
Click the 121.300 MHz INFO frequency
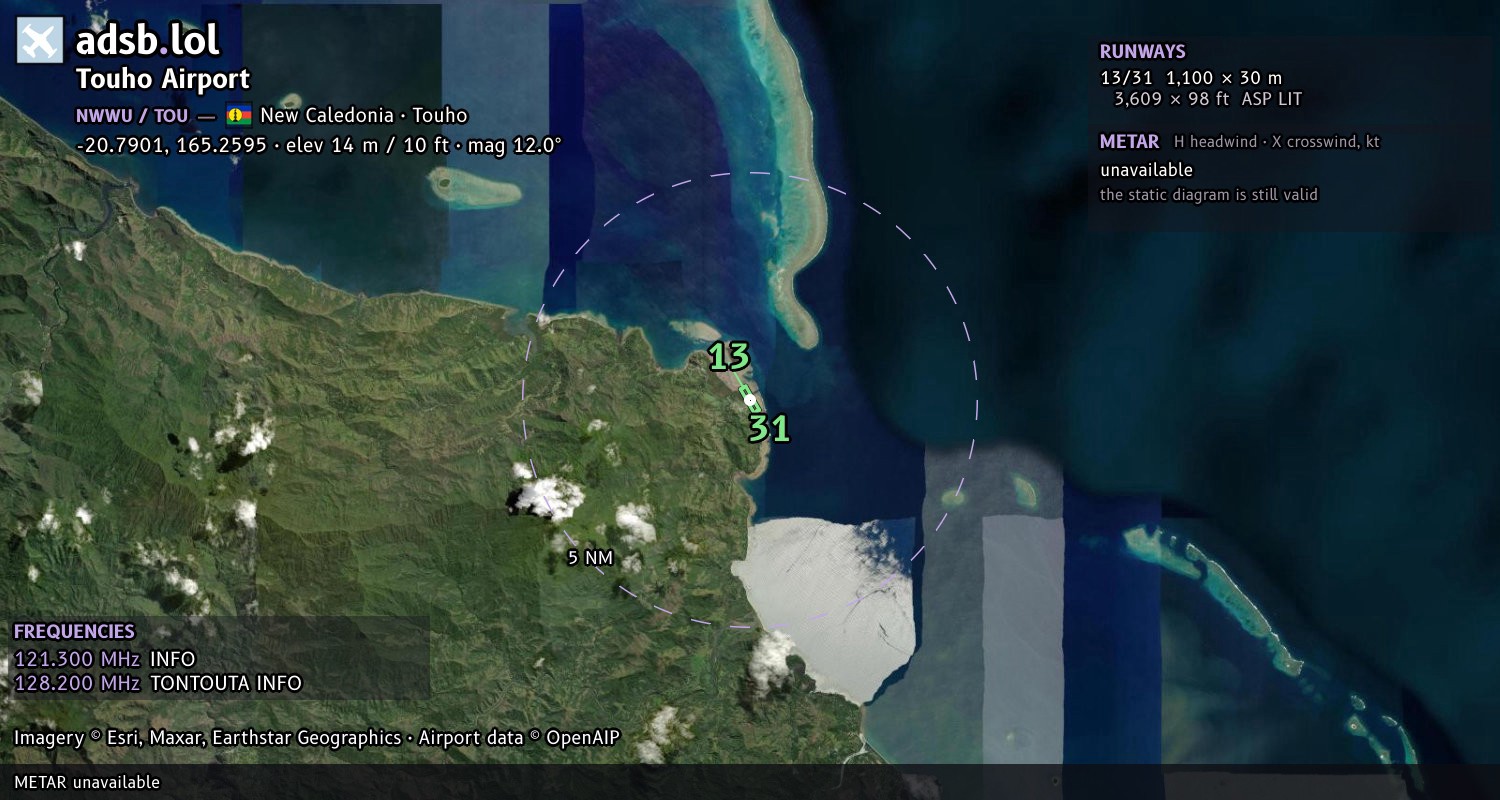pos(105,659)
